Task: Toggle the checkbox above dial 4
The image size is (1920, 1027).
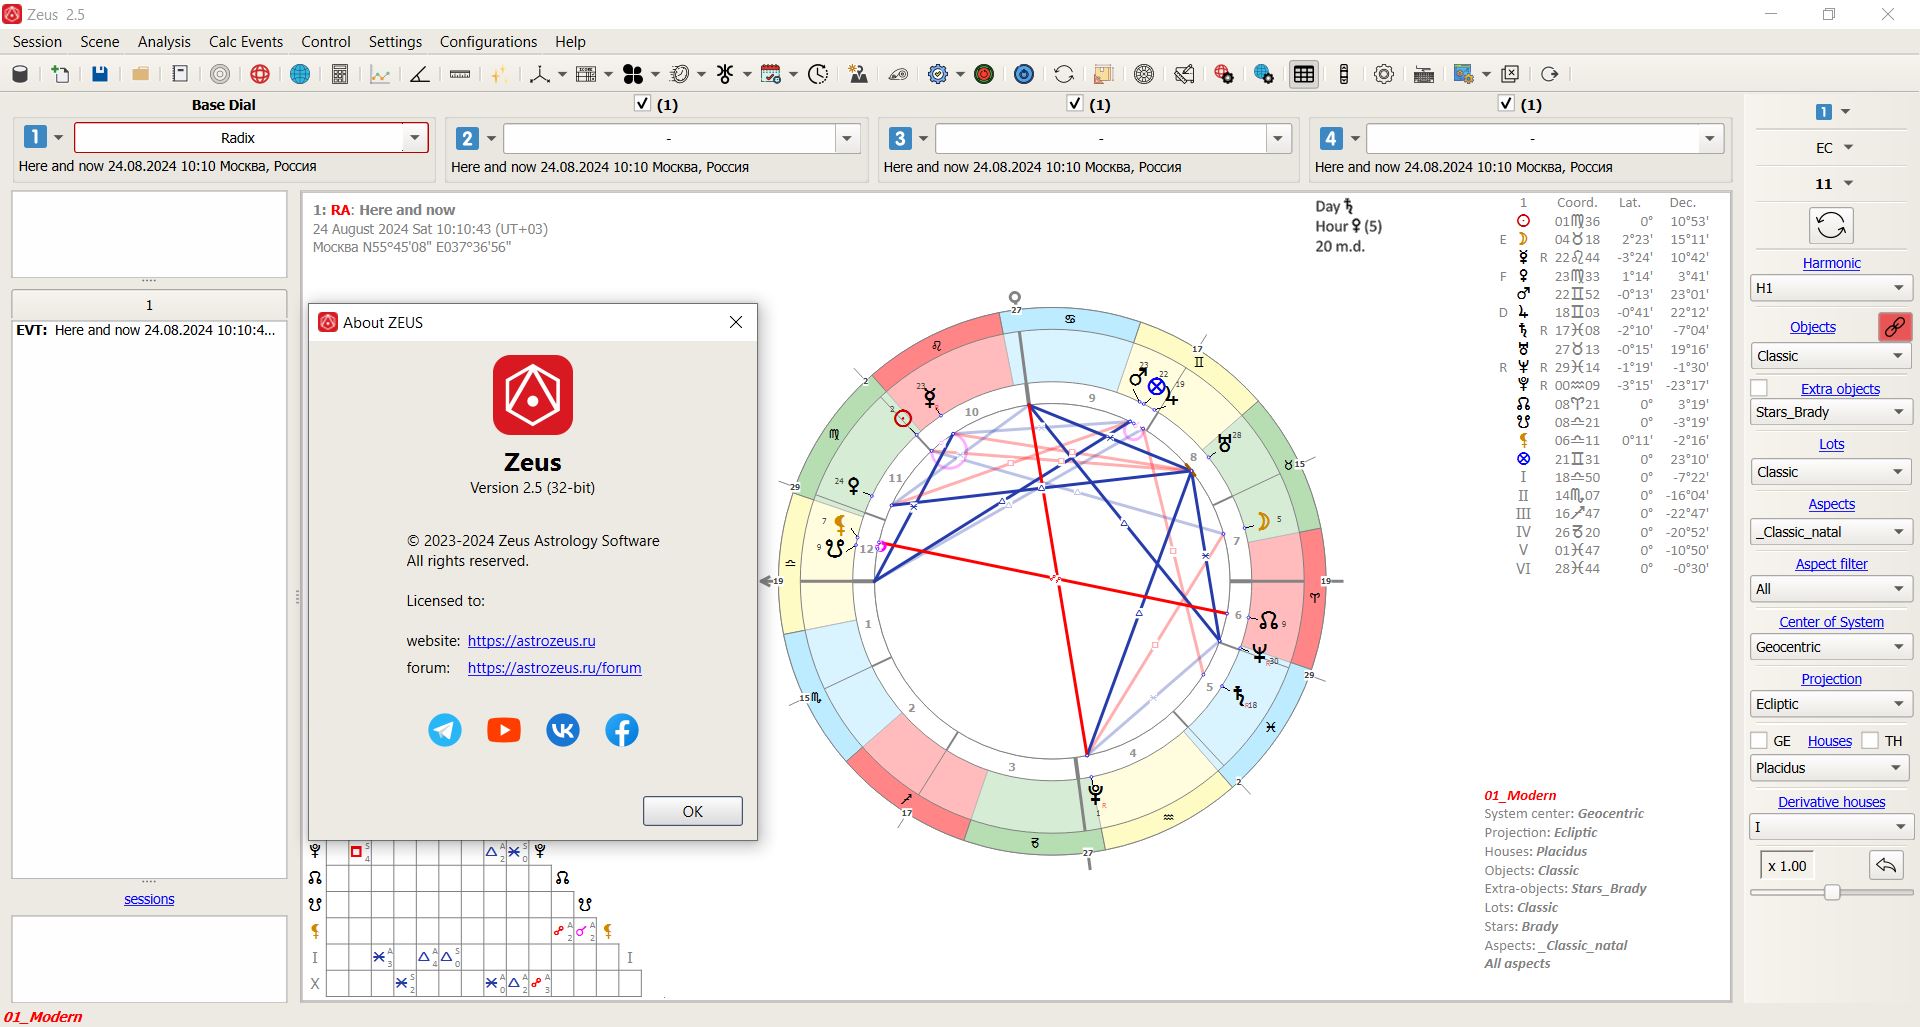Action: point(1506,103)
